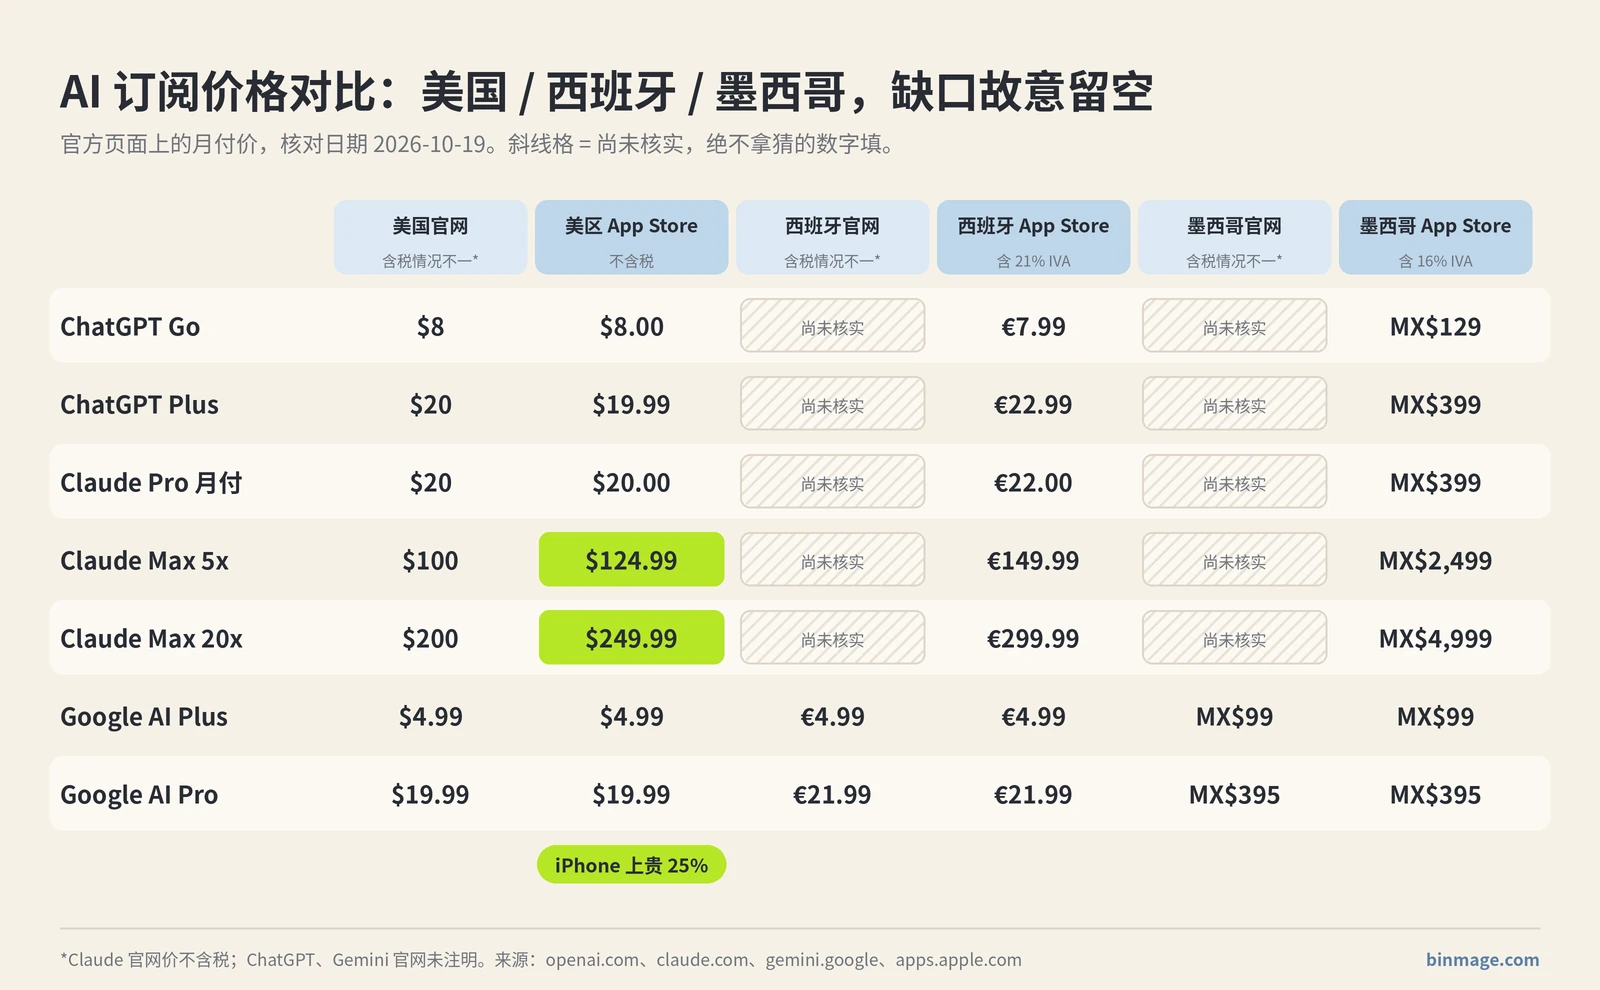Select the green "iPhone 上贵 25%" badge
The width and height of the screenshot is (1600, 990).
coord(631,865)
